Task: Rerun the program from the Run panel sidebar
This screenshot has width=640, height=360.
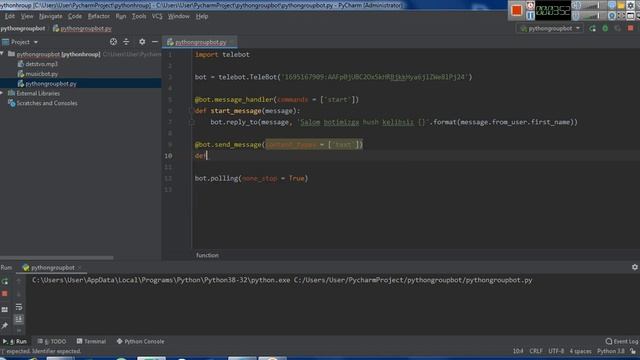Action: click(5, 281)
